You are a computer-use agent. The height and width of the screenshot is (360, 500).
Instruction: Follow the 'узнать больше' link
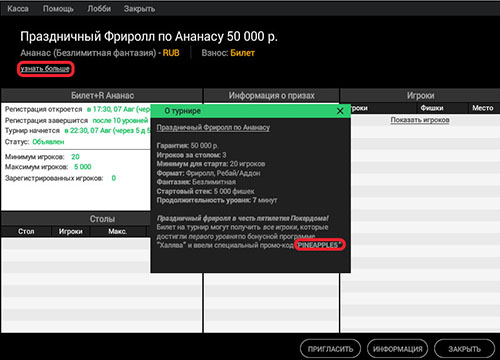(x=45, y=69)
